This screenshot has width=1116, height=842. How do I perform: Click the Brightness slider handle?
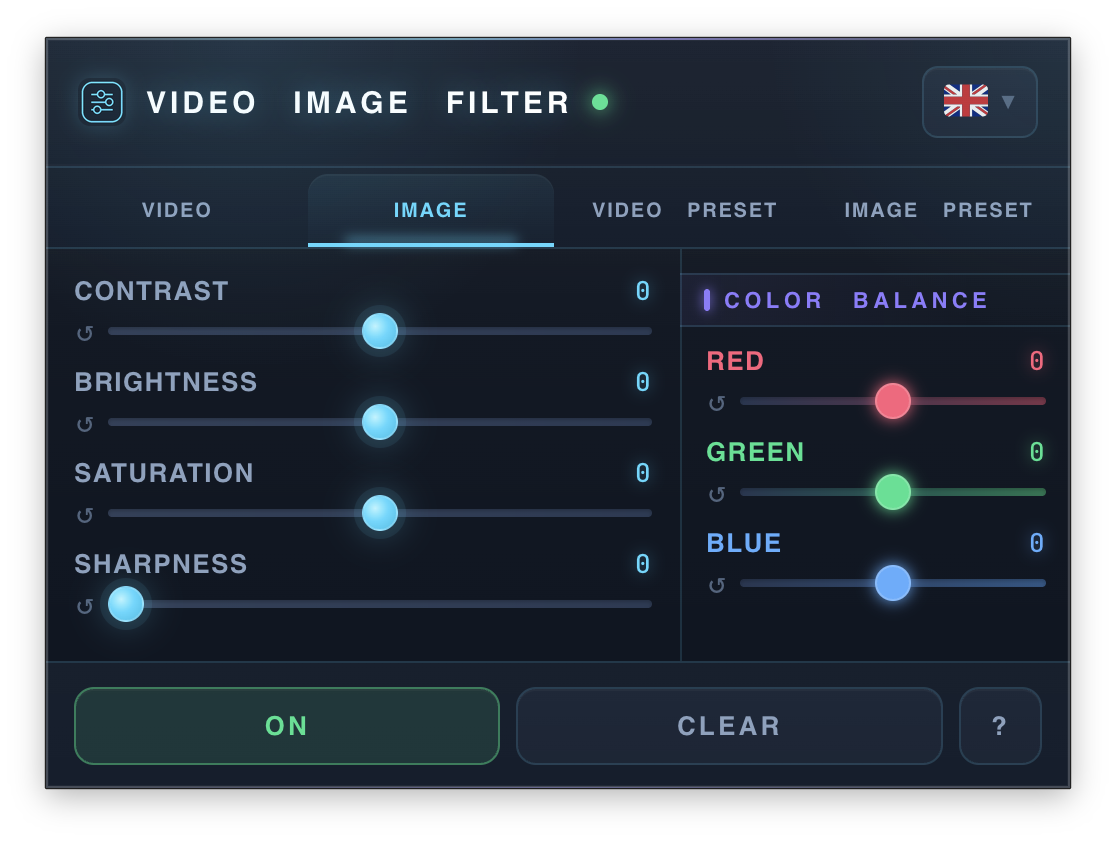point(380,422)
